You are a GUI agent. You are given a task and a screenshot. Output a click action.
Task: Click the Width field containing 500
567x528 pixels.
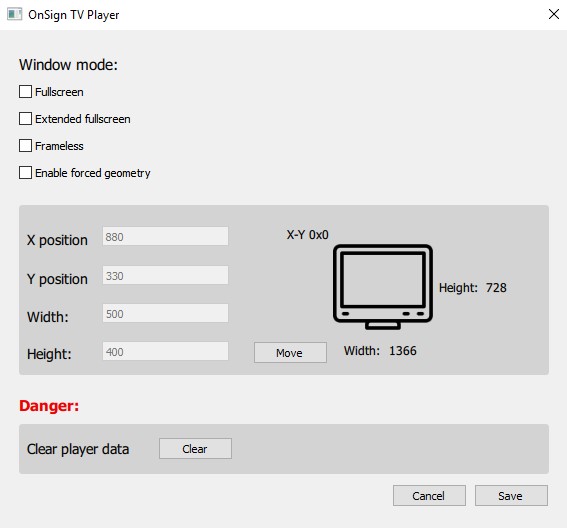click(x=165, y=314)
